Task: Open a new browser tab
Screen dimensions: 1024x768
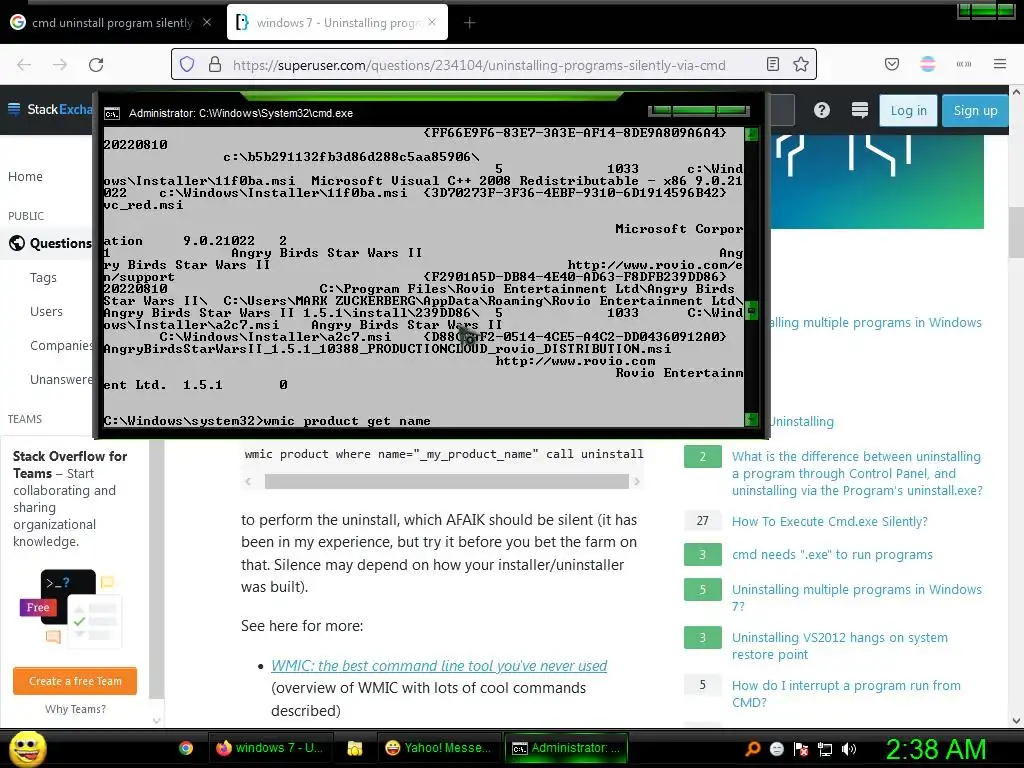Action: [x=470, y=23]
